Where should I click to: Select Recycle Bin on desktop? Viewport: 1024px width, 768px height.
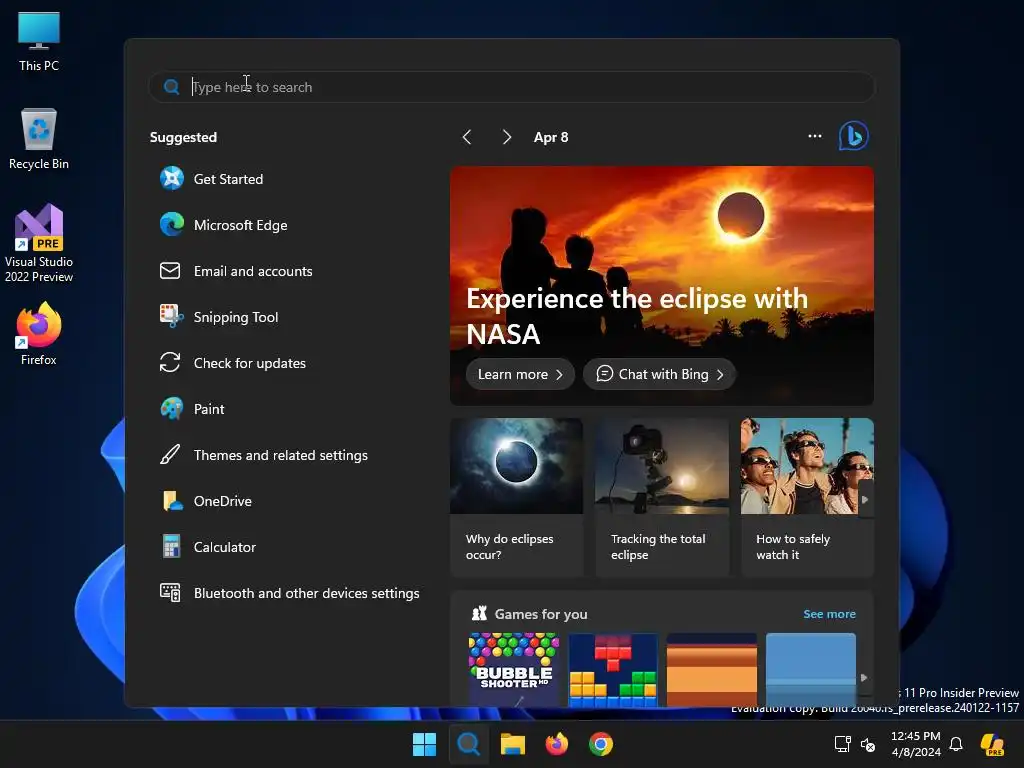(x=39, y=139)
